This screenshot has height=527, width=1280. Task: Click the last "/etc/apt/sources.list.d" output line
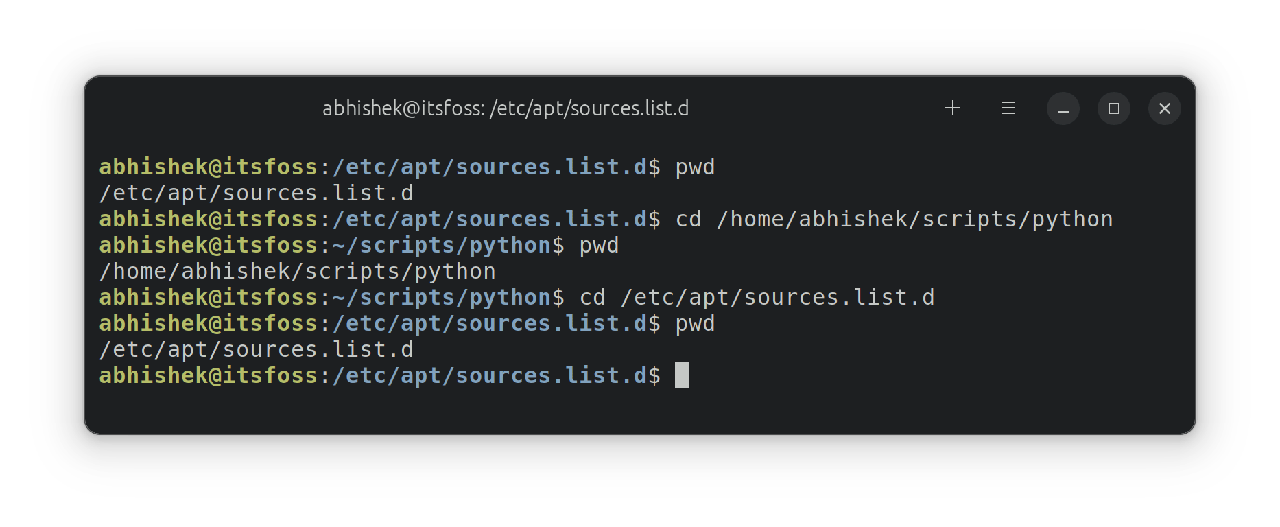pos(256,350)
